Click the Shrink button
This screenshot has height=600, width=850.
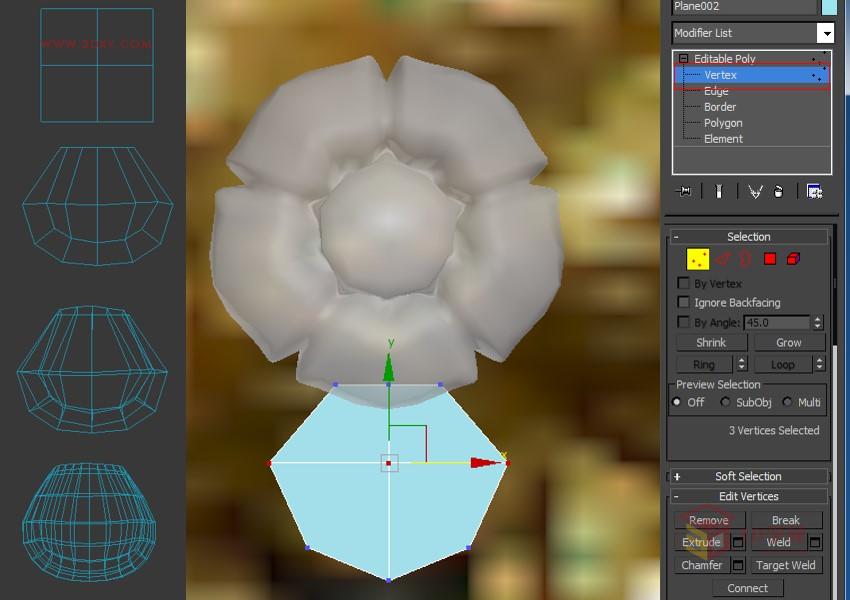tap(710, 342)
